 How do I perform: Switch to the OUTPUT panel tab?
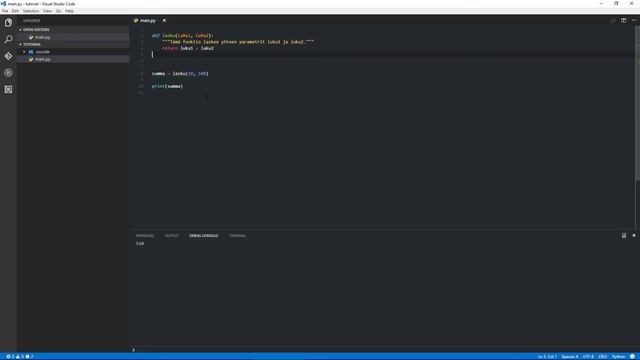[x=171, y=236]
